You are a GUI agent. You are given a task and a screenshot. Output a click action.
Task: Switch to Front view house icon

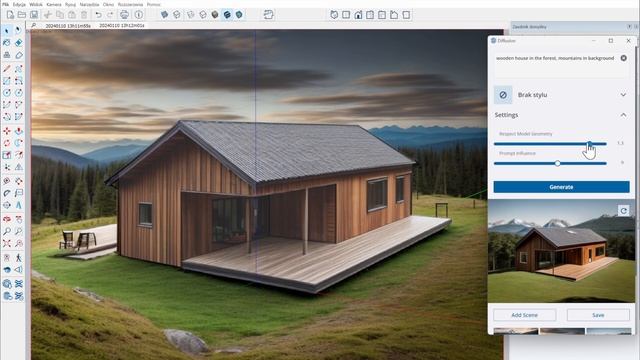click(358, 15)
